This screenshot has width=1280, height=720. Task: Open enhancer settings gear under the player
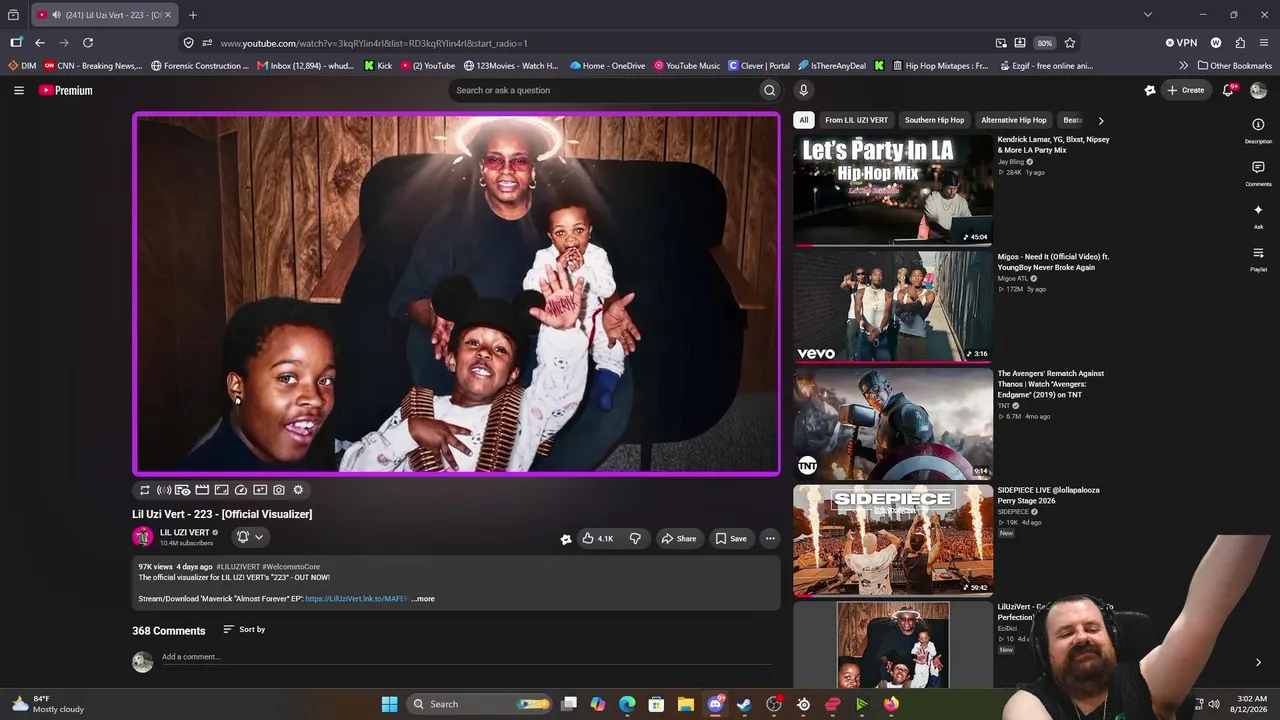298,490
